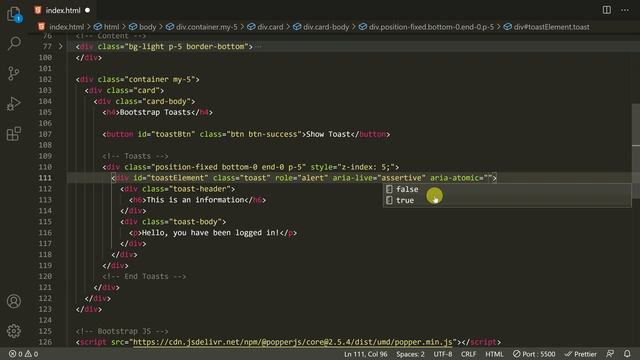Click line number 107 in gutter

click(x=45, y=134)
